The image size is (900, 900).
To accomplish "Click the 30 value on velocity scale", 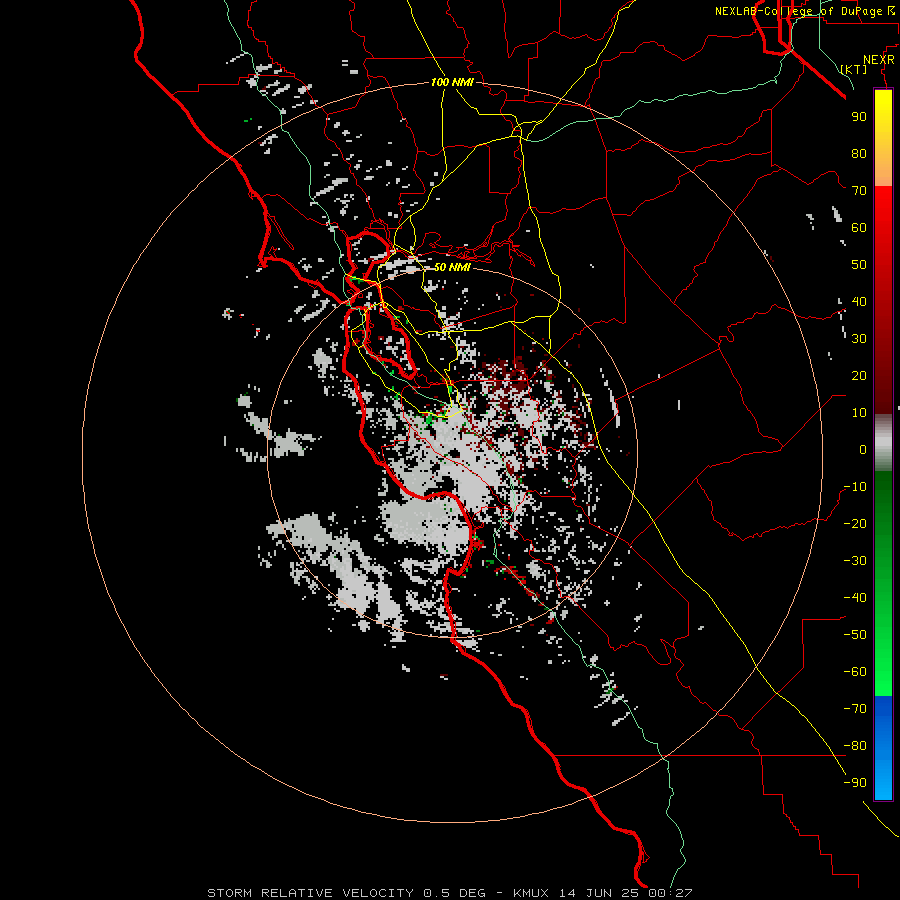I will [x=859, y=339].
